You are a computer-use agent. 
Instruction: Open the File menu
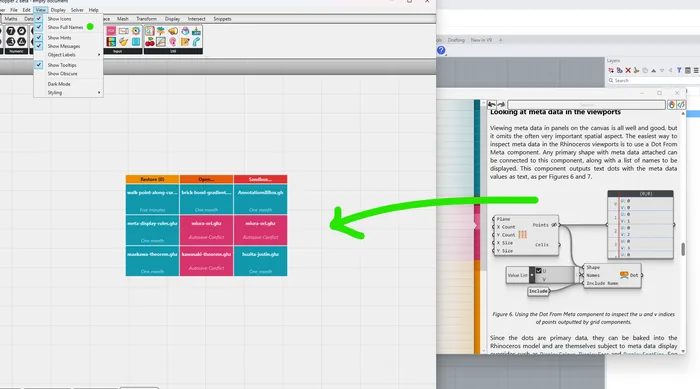click(14, 10)
